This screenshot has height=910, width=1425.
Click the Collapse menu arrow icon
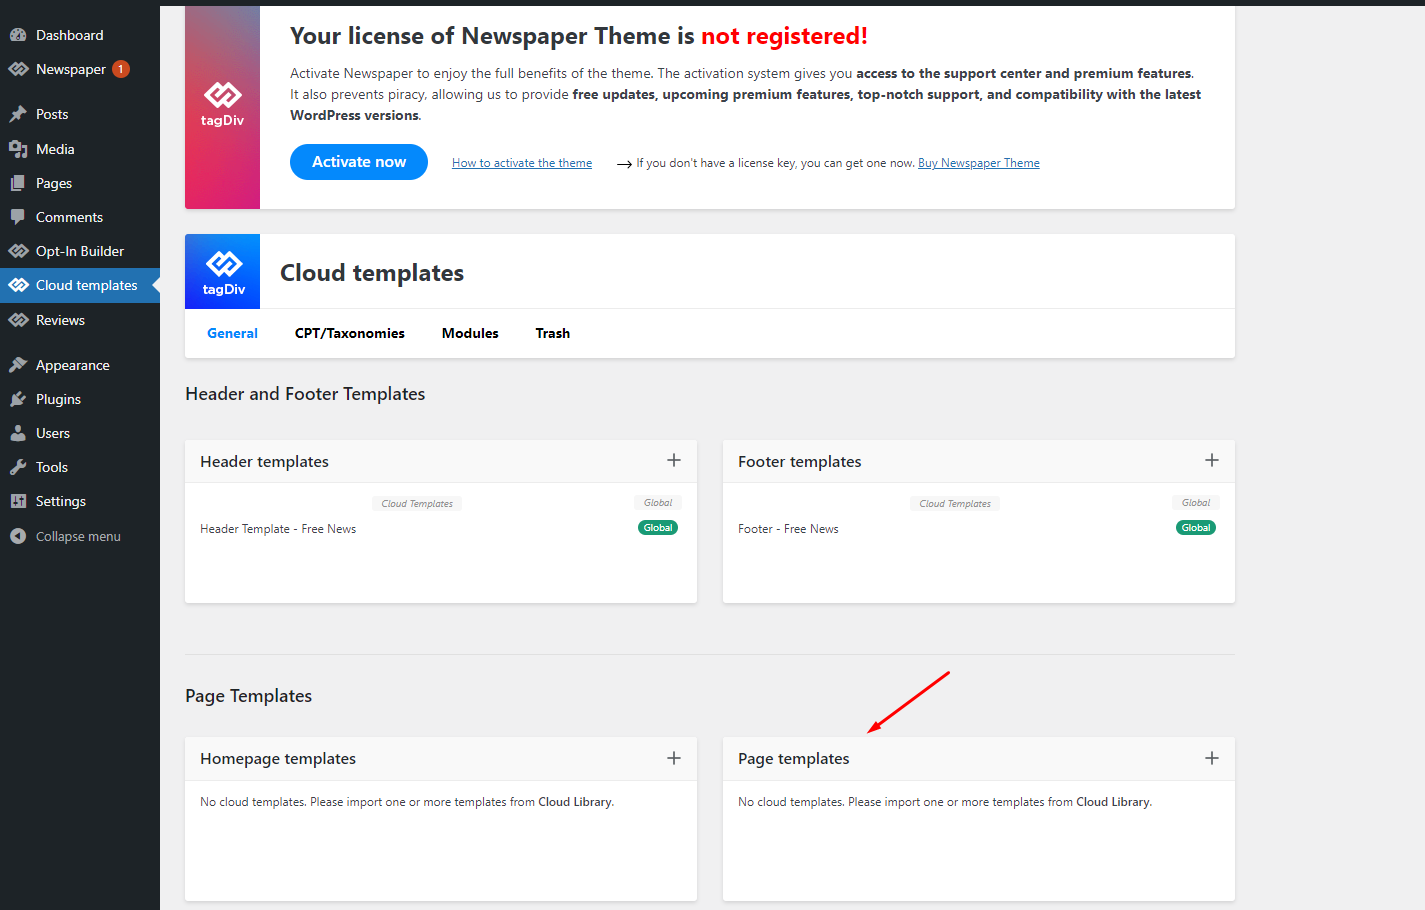(18, 536)
